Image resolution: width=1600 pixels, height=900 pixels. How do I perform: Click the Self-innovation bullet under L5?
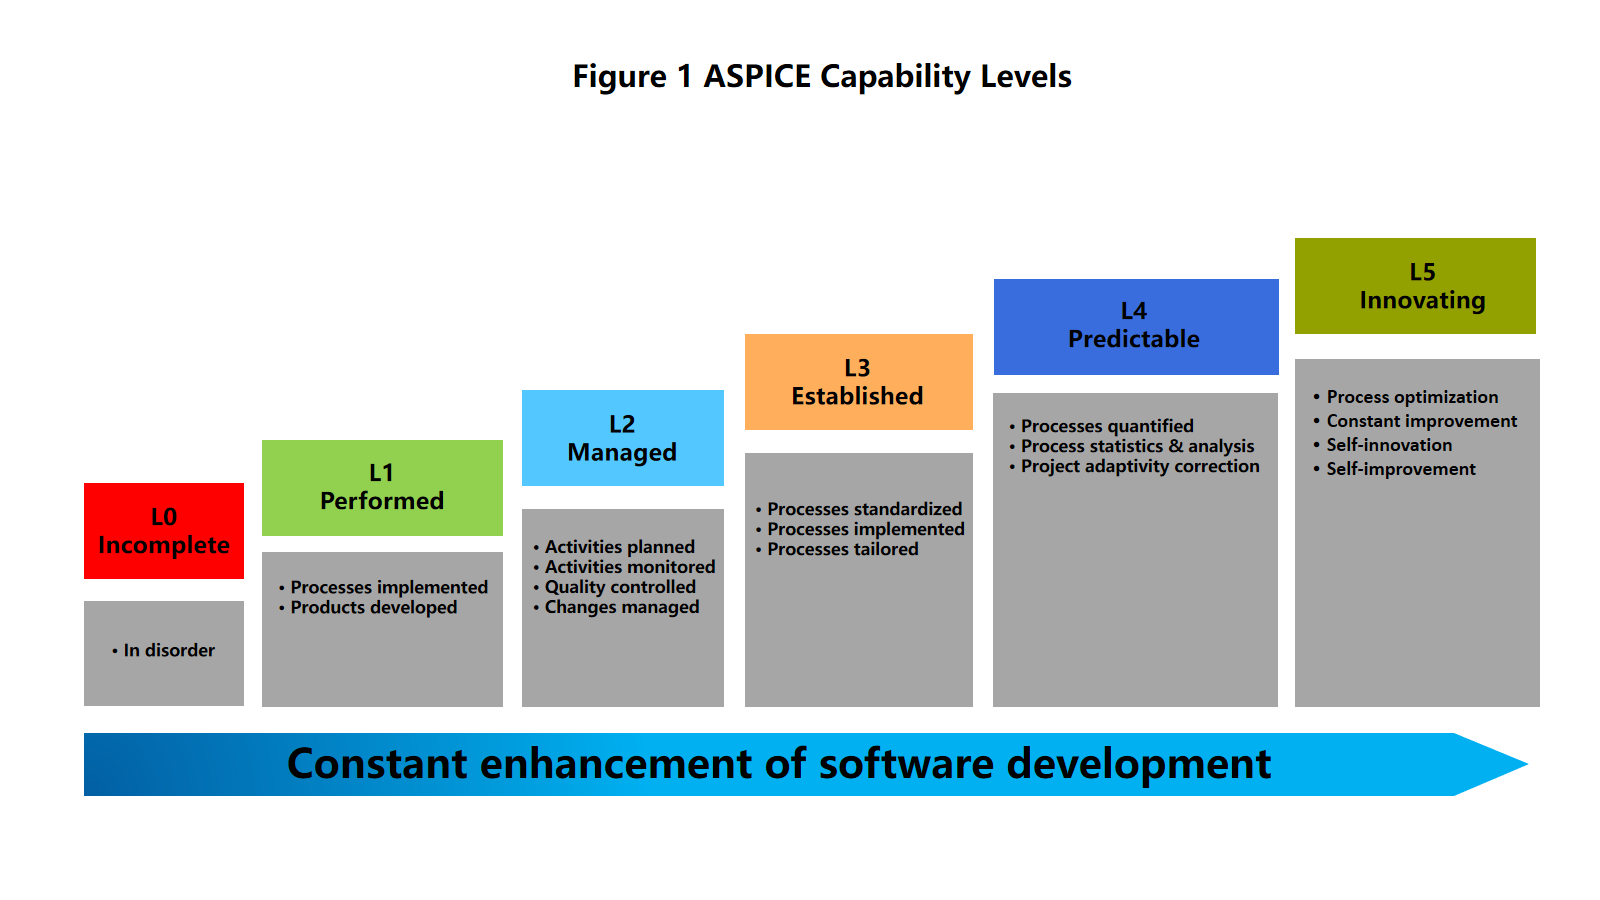click(1389, 445)
